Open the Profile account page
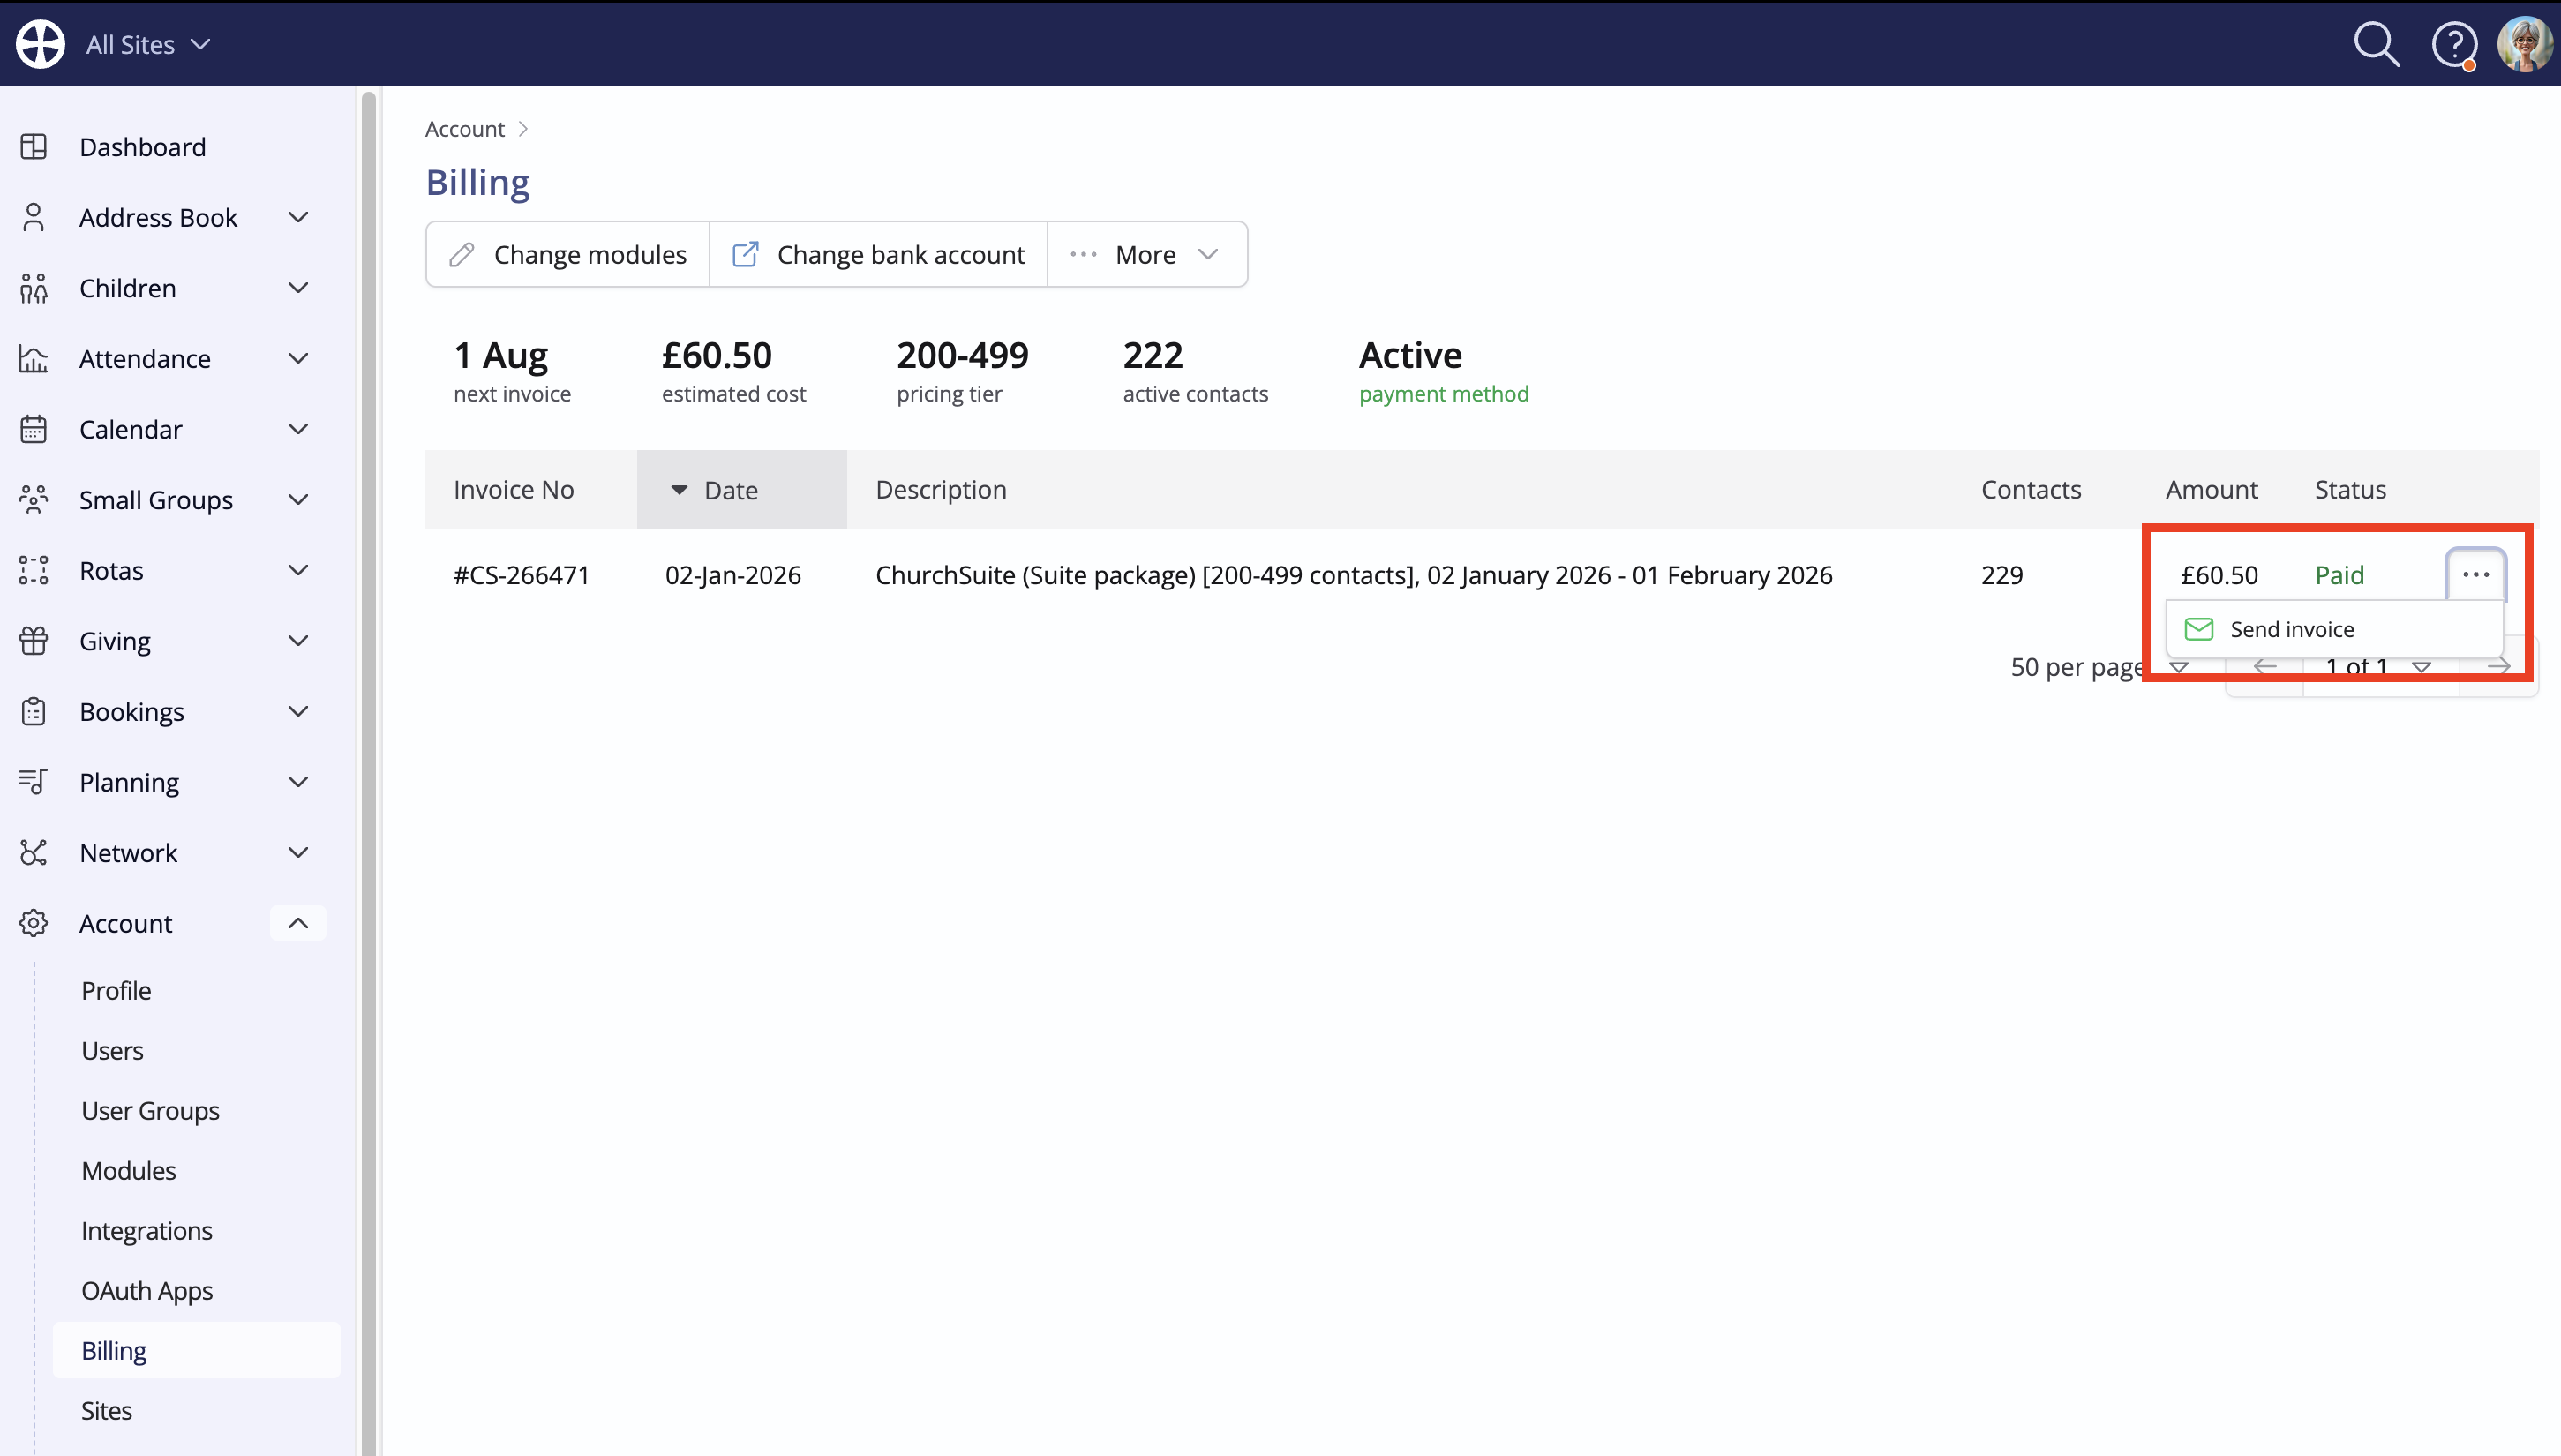Viewport: 2561px width, 1456px height. [116, 990]
